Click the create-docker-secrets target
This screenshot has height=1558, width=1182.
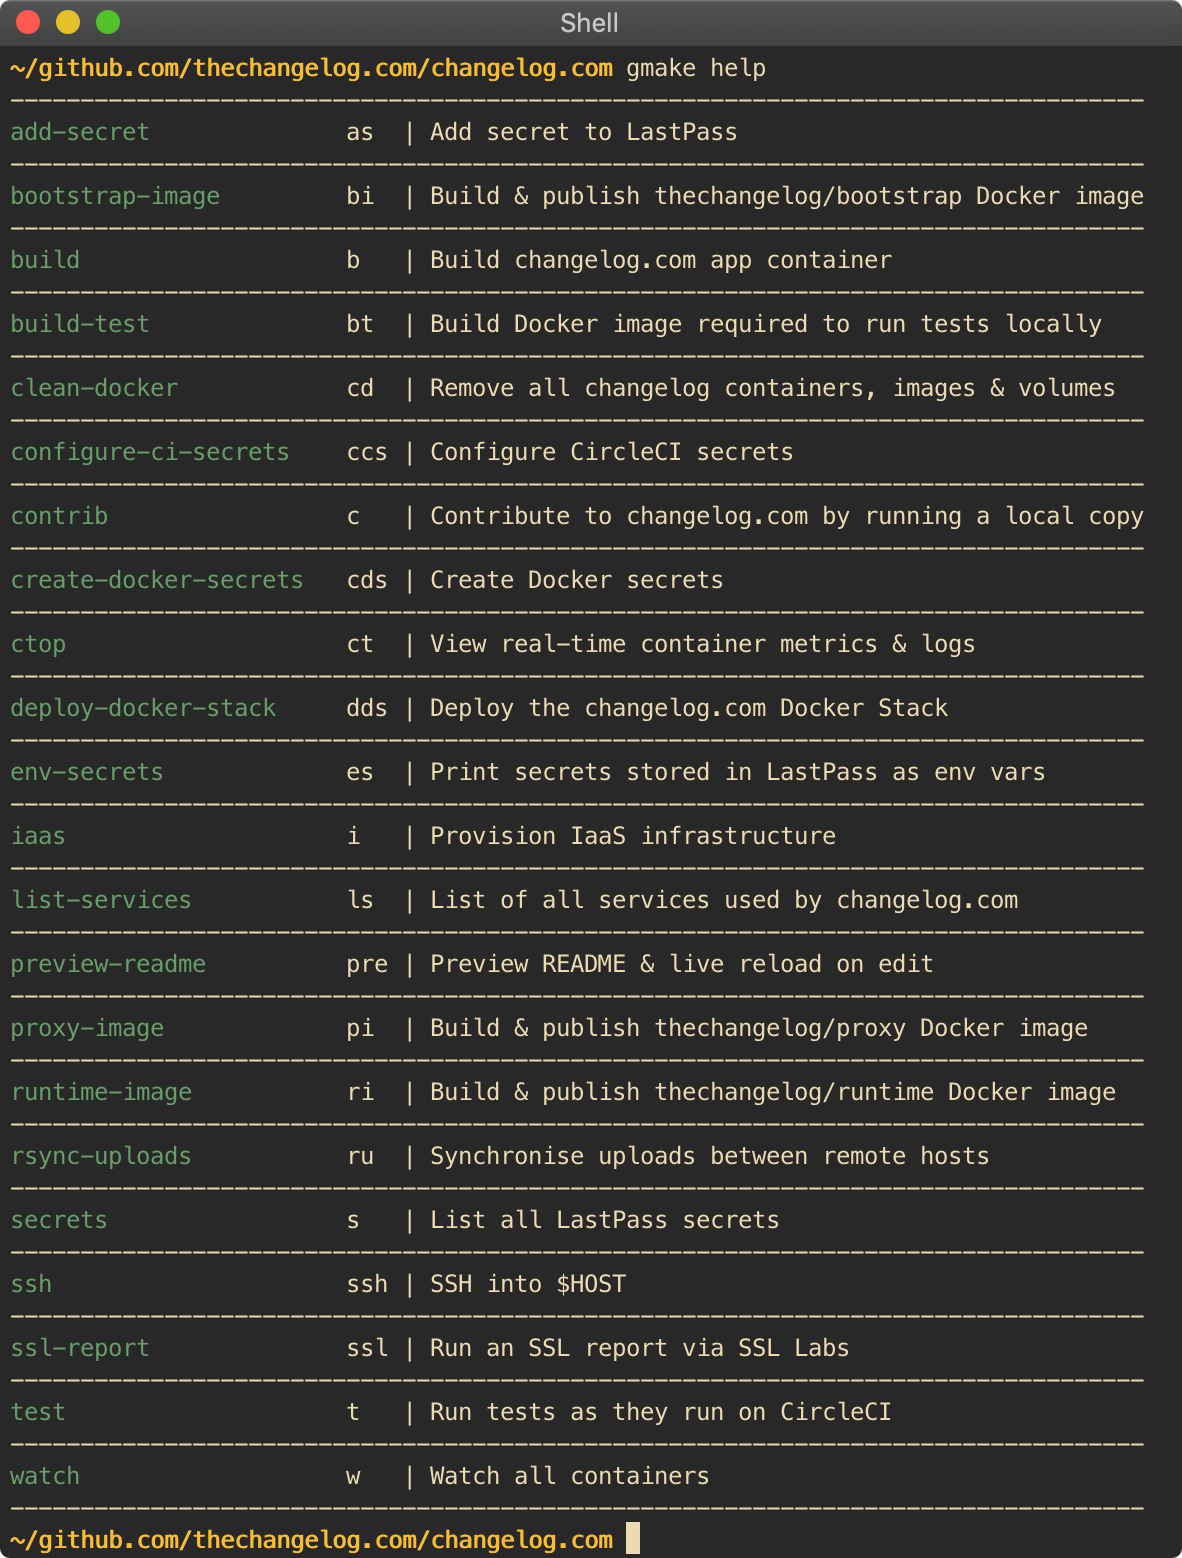[157, 580]
